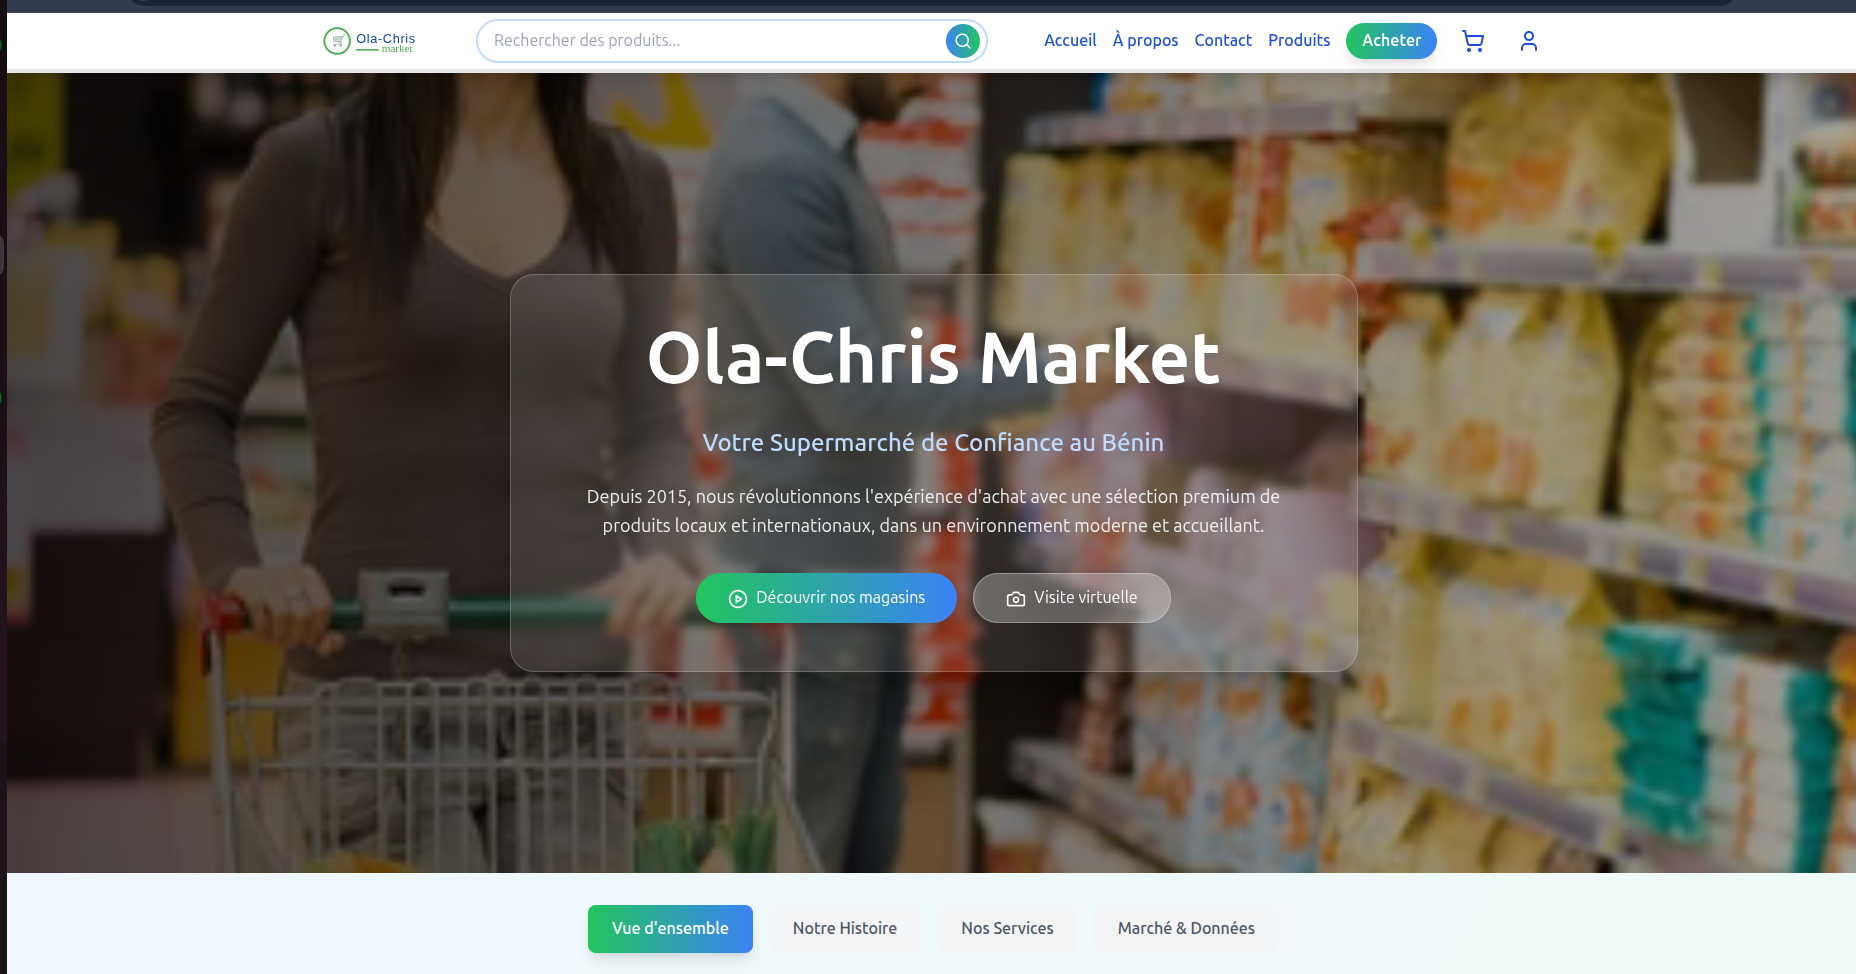Navigate to Produits
The image size is (1856, 974).
coord(1299,40)
